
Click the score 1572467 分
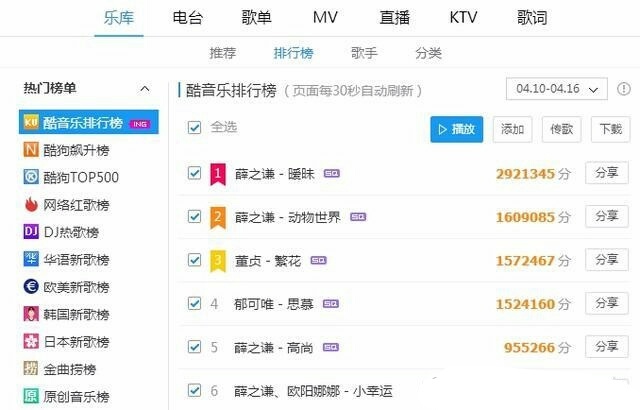[533, 261]
